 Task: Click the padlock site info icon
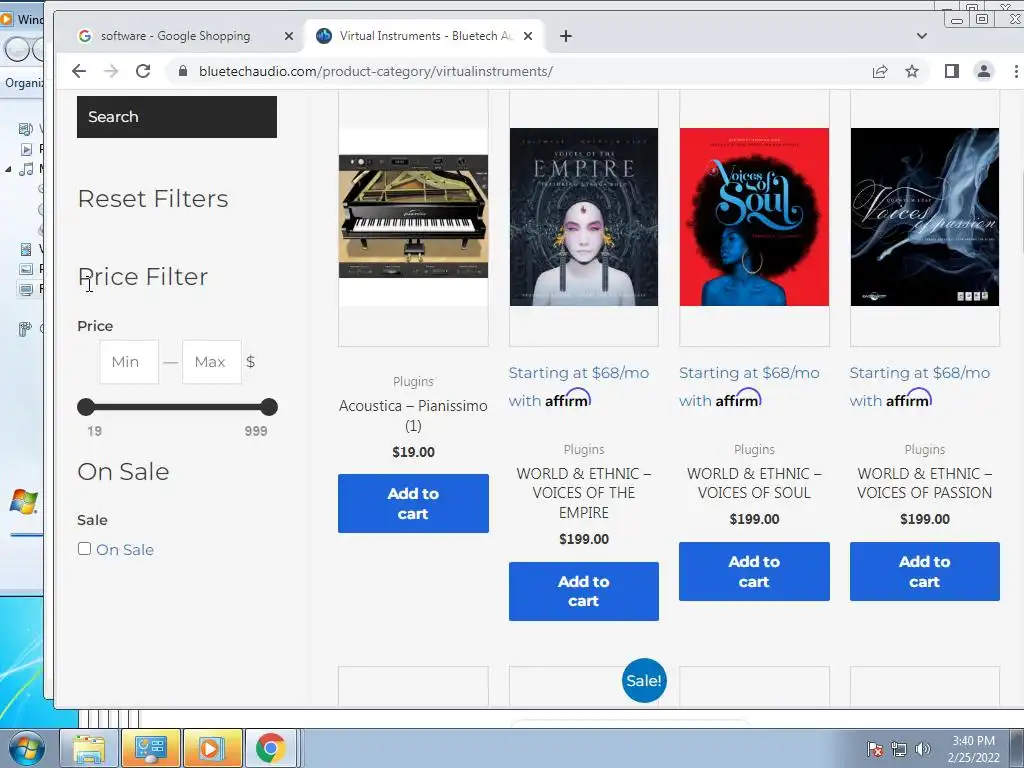pos(183,71)
